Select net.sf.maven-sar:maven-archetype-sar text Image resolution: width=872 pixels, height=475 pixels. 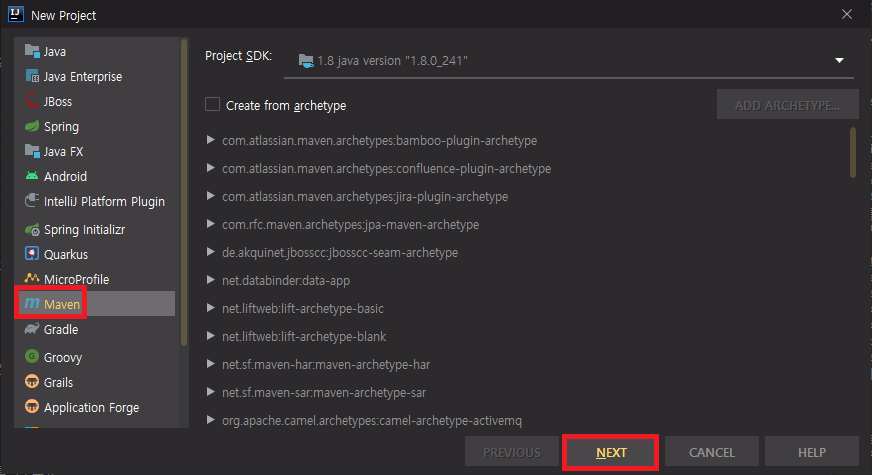click(324, 392)
